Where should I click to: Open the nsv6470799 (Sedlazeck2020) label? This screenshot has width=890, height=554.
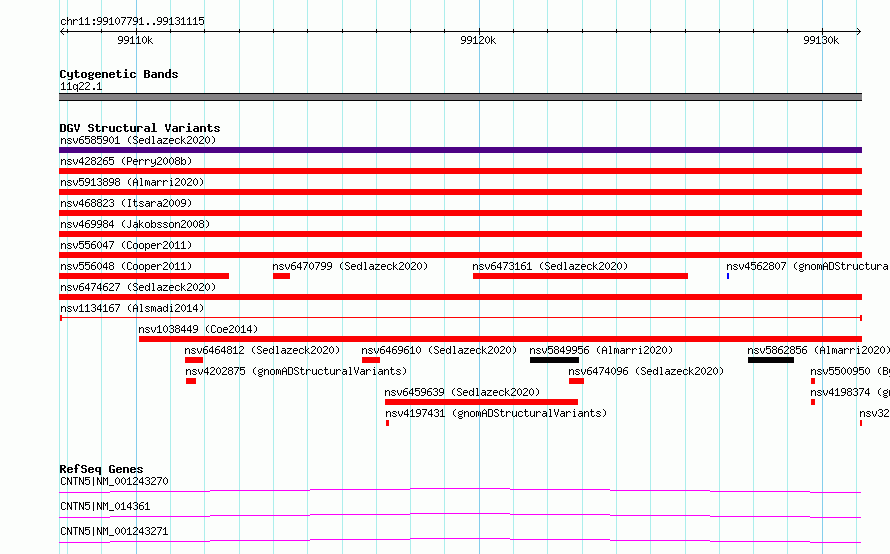(350, 266)
